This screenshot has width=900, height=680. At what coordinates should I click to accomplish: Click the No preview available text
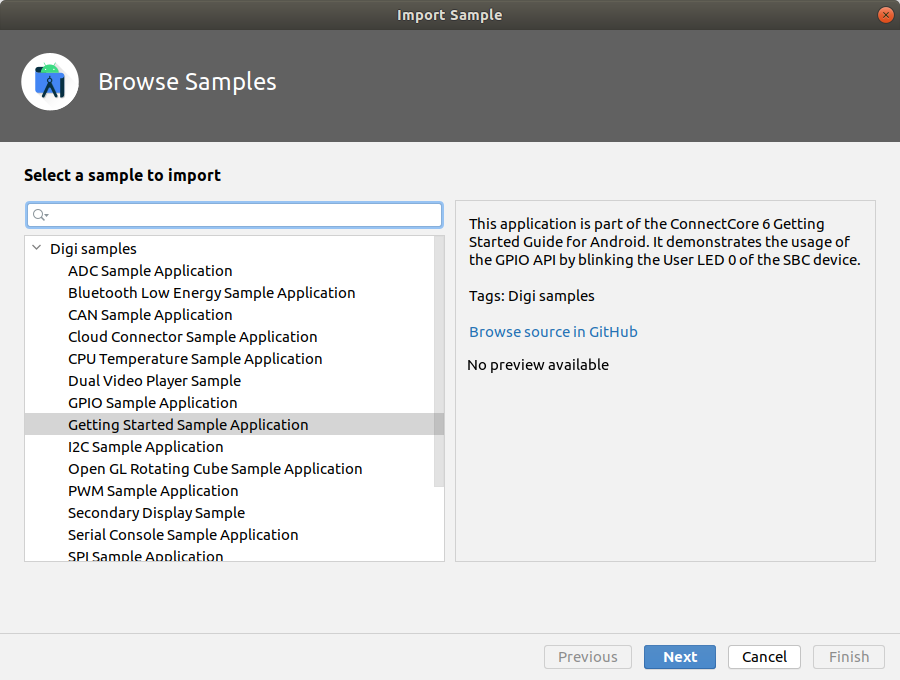538,365
